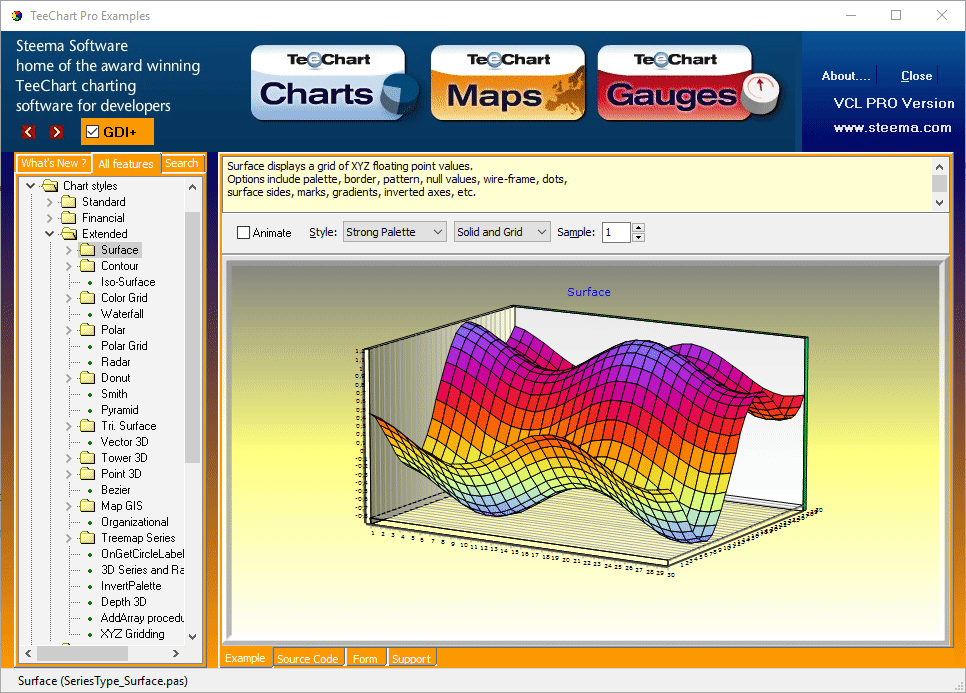Image resolution: width=966 pixels, height=693 pixels.
Task: Click the green bullet beside Bezier
Action: [x=90, y=490]
